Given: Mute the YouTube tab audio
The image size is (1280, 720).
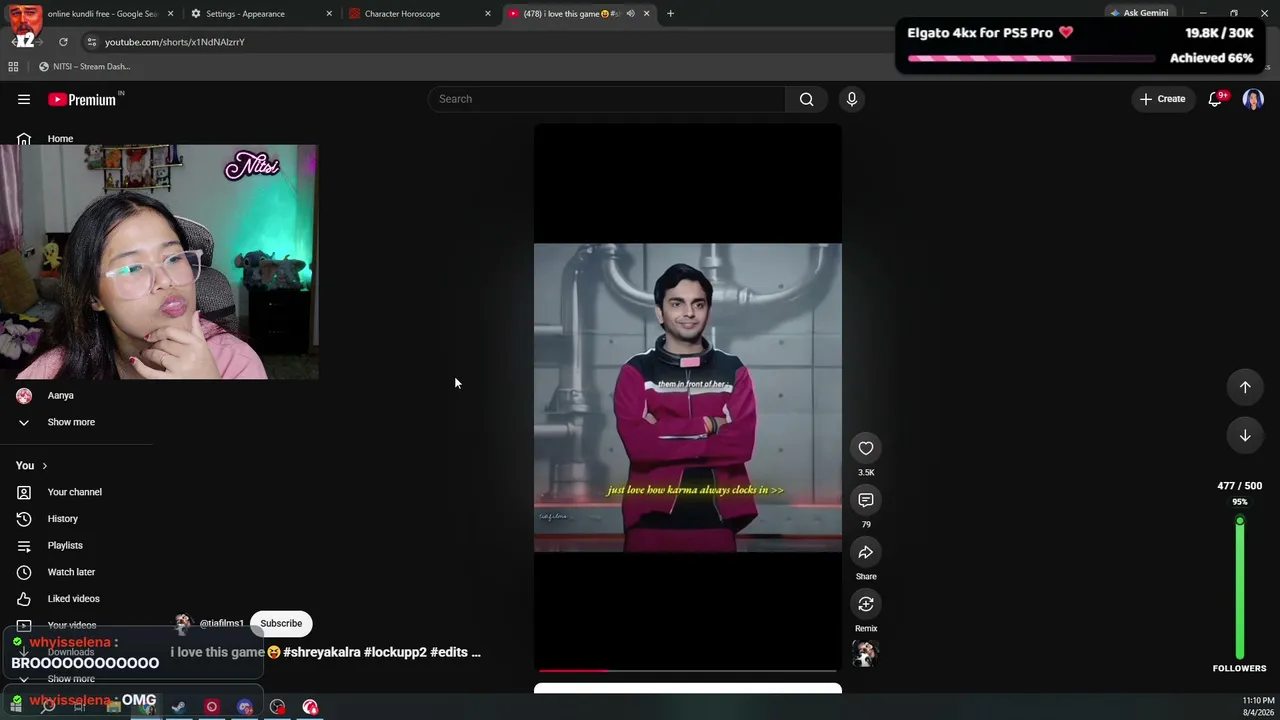Looking at the screenshot, I should pyautogui.click(x=630, y=14).
